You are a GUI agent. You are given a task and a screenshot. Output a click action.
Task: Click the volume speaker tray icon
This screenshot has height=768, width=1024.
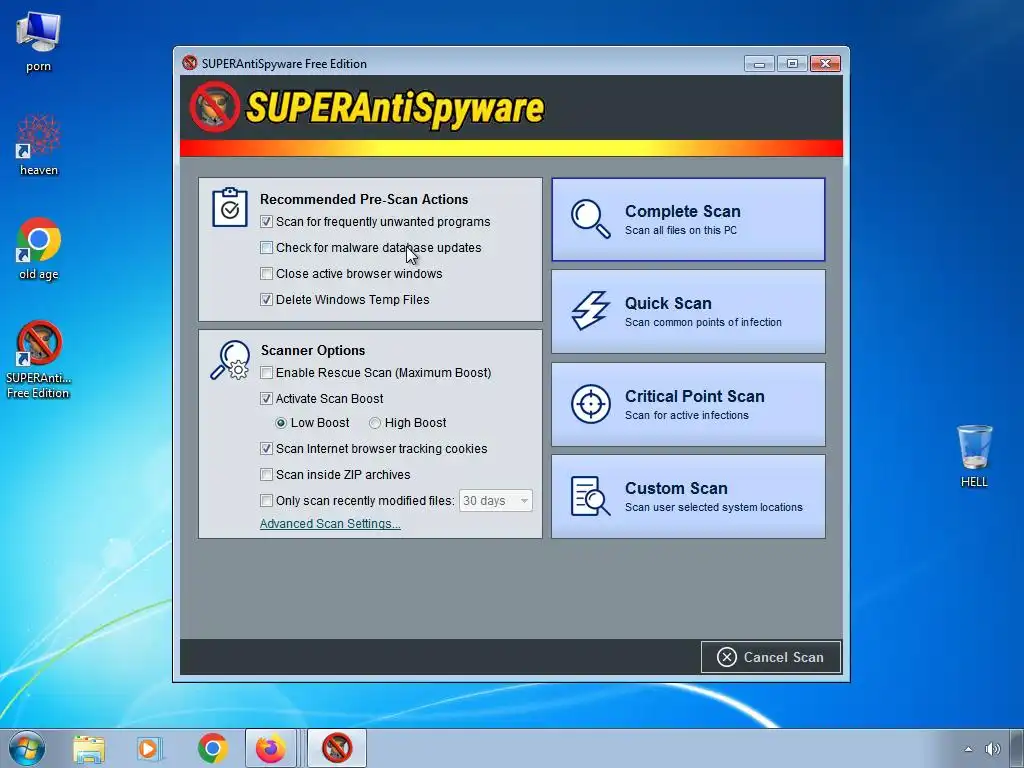[993, 749]
